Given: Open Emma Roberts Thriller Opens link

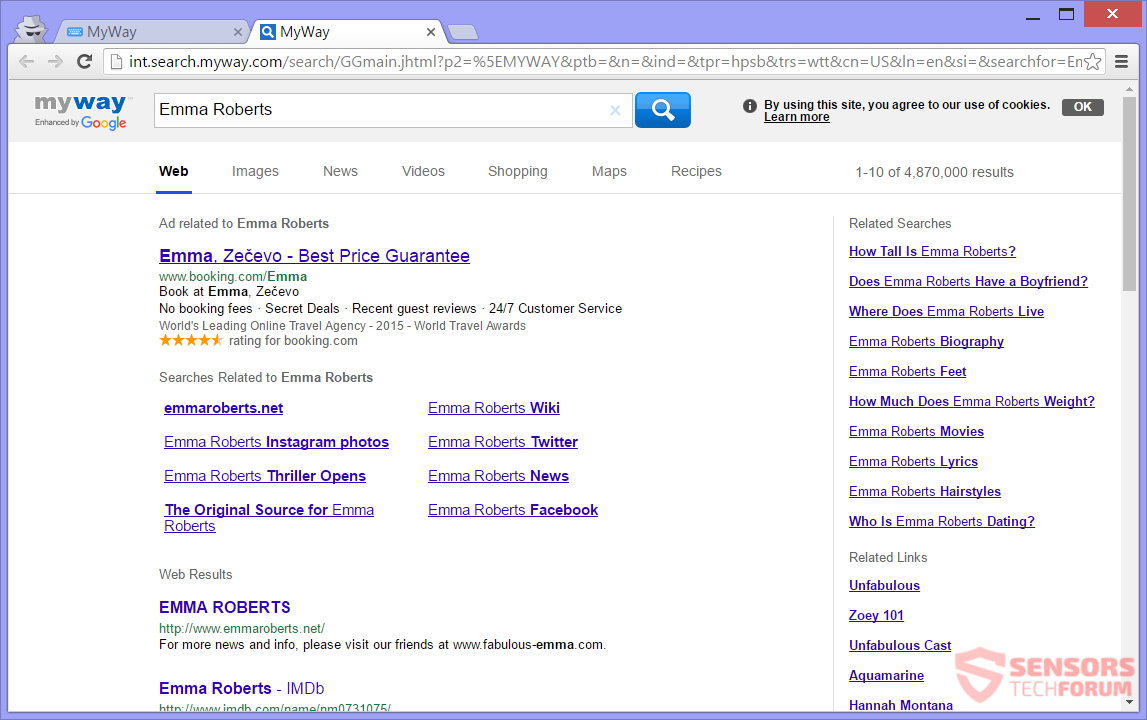Looking at the screenshot, I should (265, 476).
